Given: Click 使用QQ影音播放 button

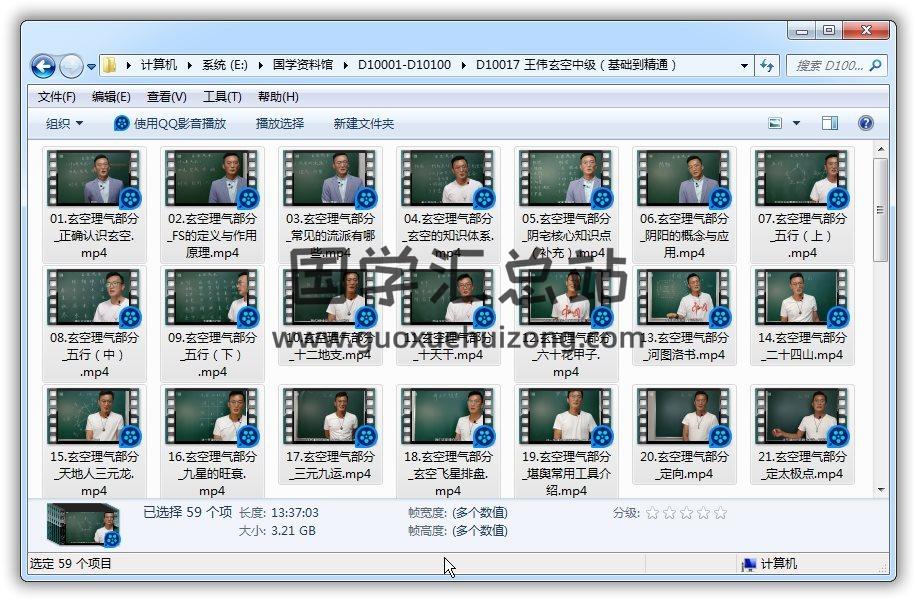Looking at the screenshot, I should pos(170,123).
